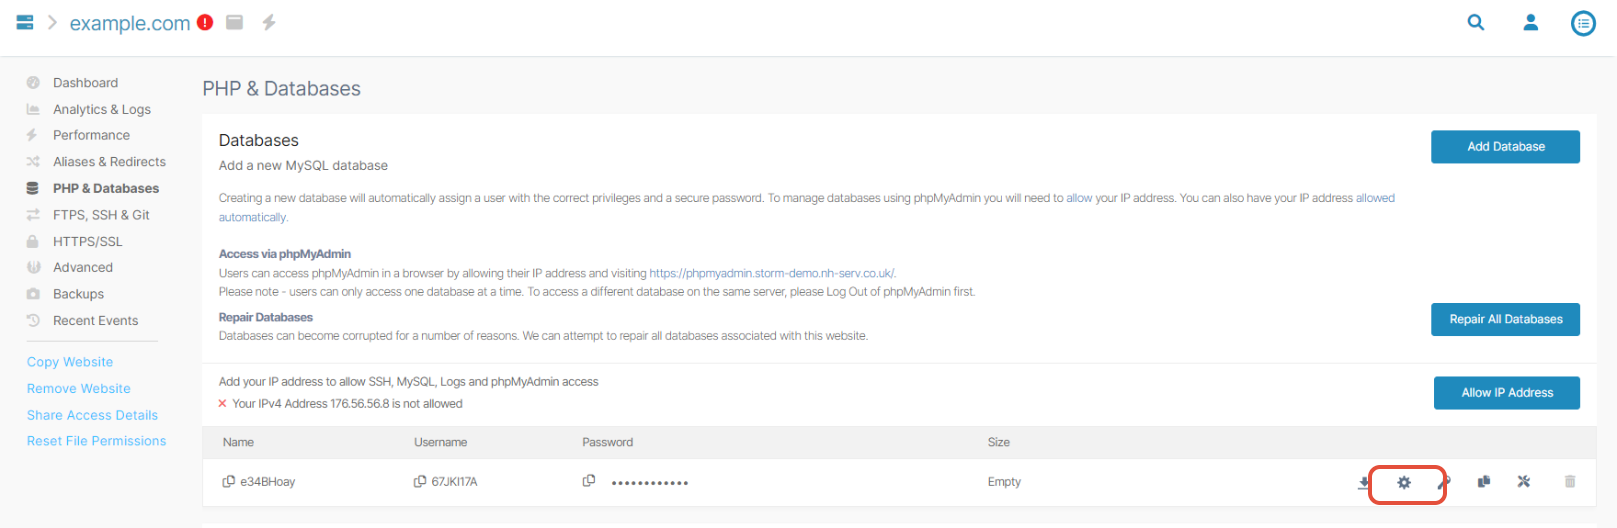
Task: Copy the username 67JKI17A
Action: (x=420, y=482)
